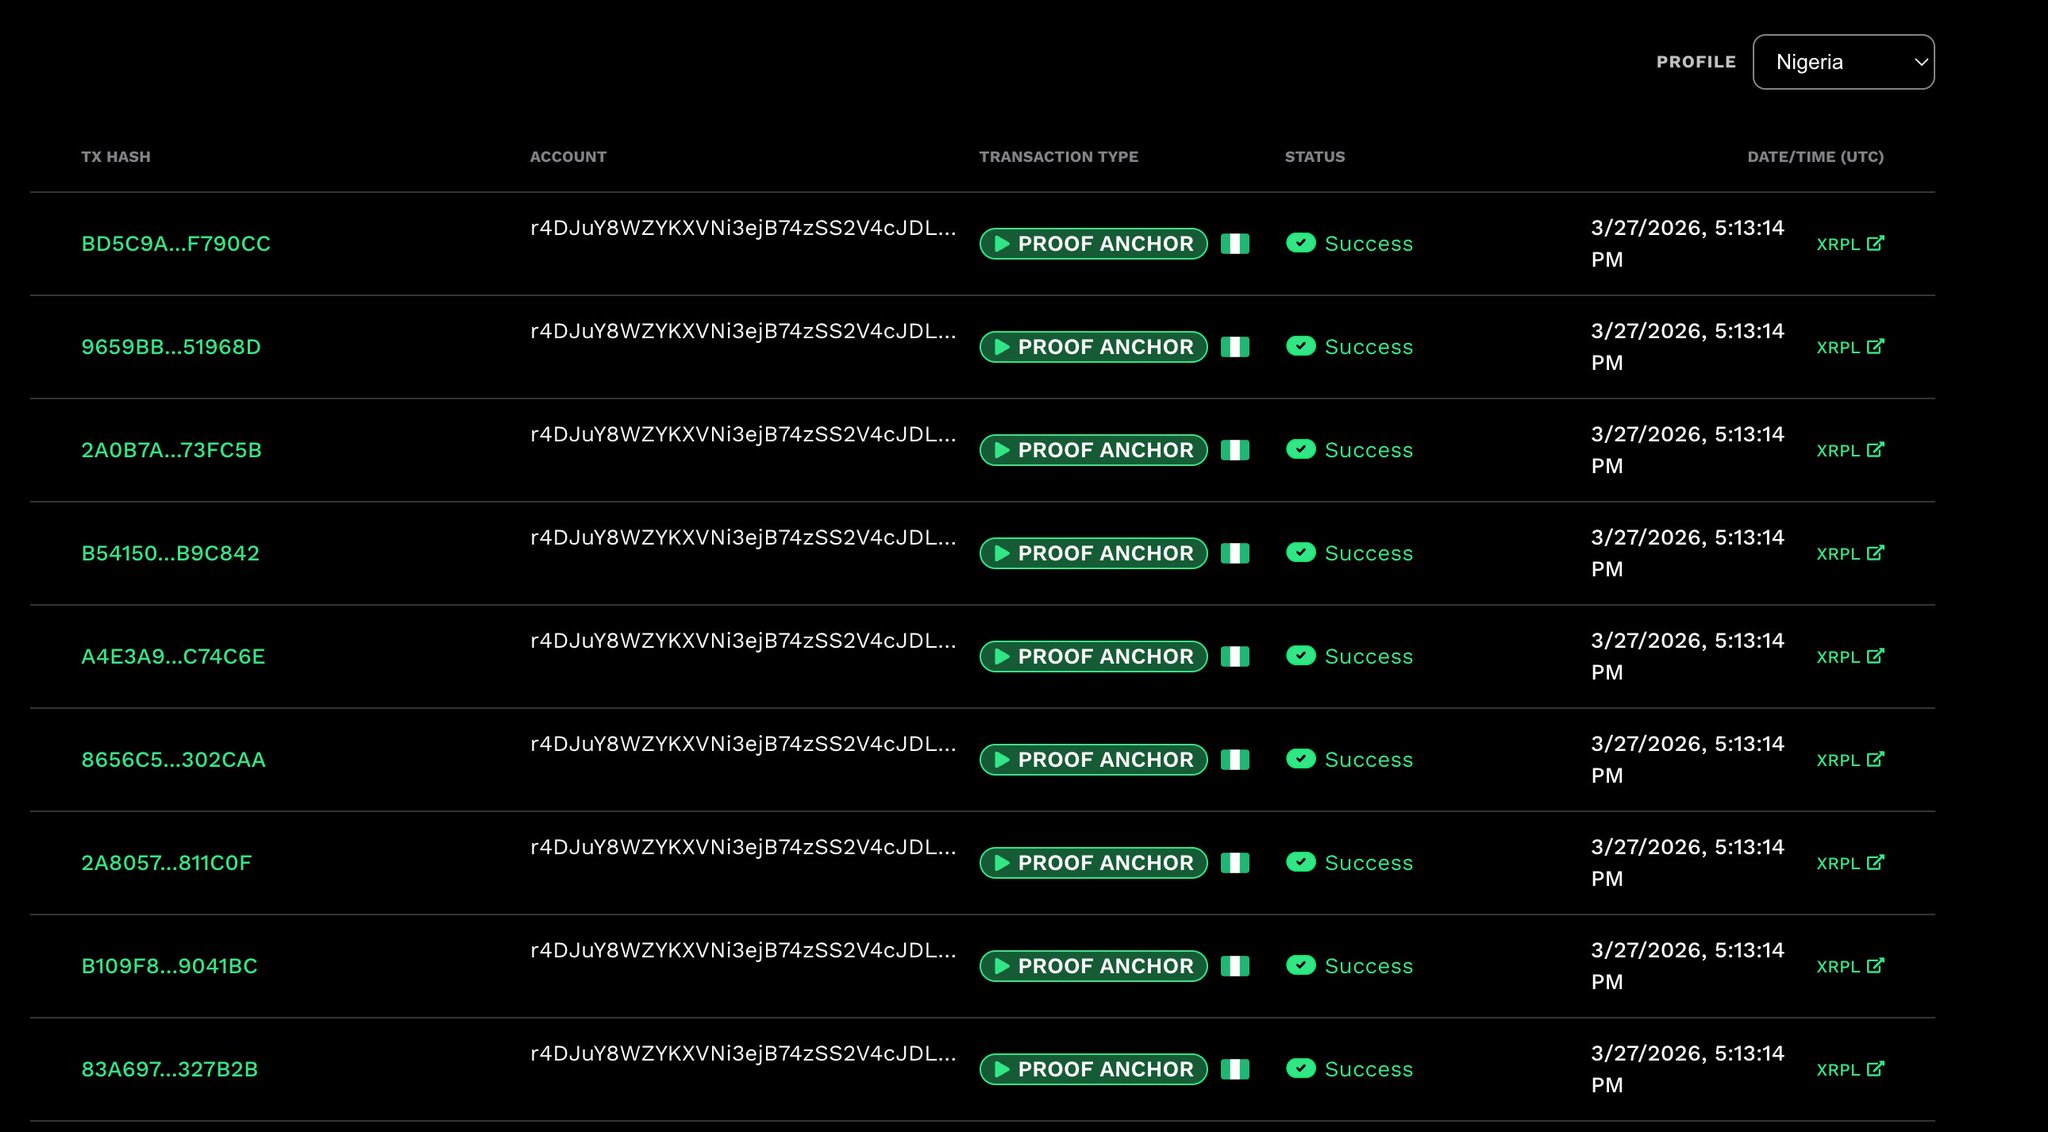Click Success checkmark icon for 2A8057...811C0F
Viewport: 2048px width, 1132px height.
pyautogui.click(x=1300, y=862)
